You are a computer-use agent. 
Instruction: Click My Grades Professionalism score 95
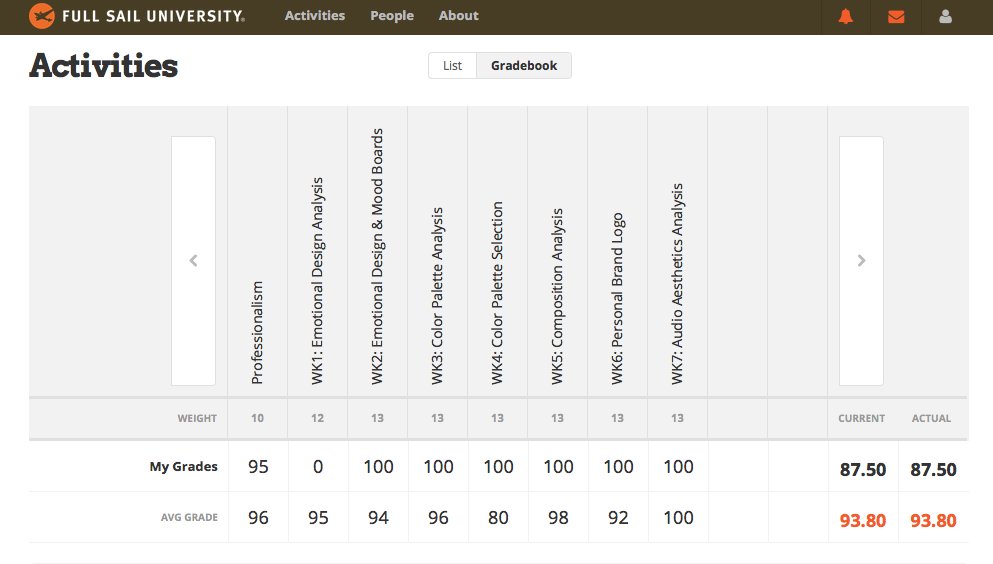point(258,467)
